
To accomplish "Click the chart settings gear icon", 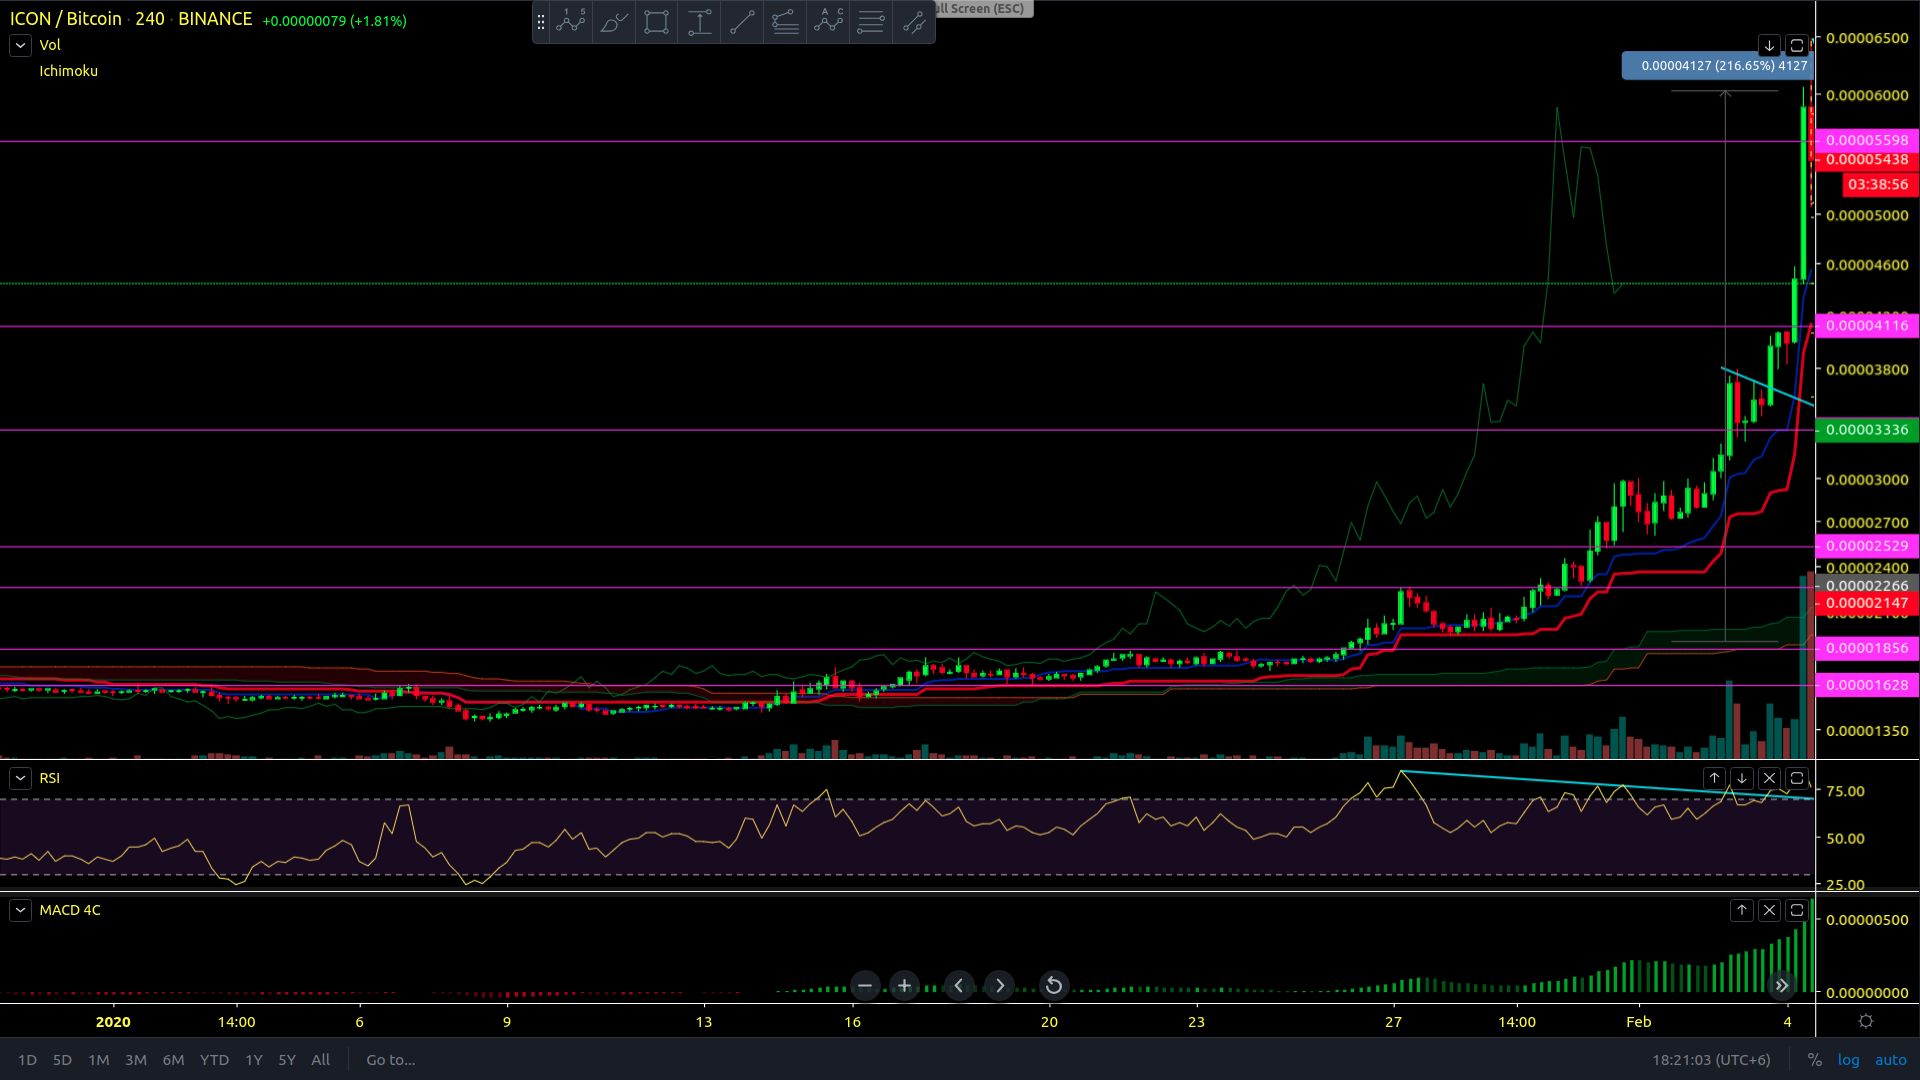I will coord(1865,1021).
